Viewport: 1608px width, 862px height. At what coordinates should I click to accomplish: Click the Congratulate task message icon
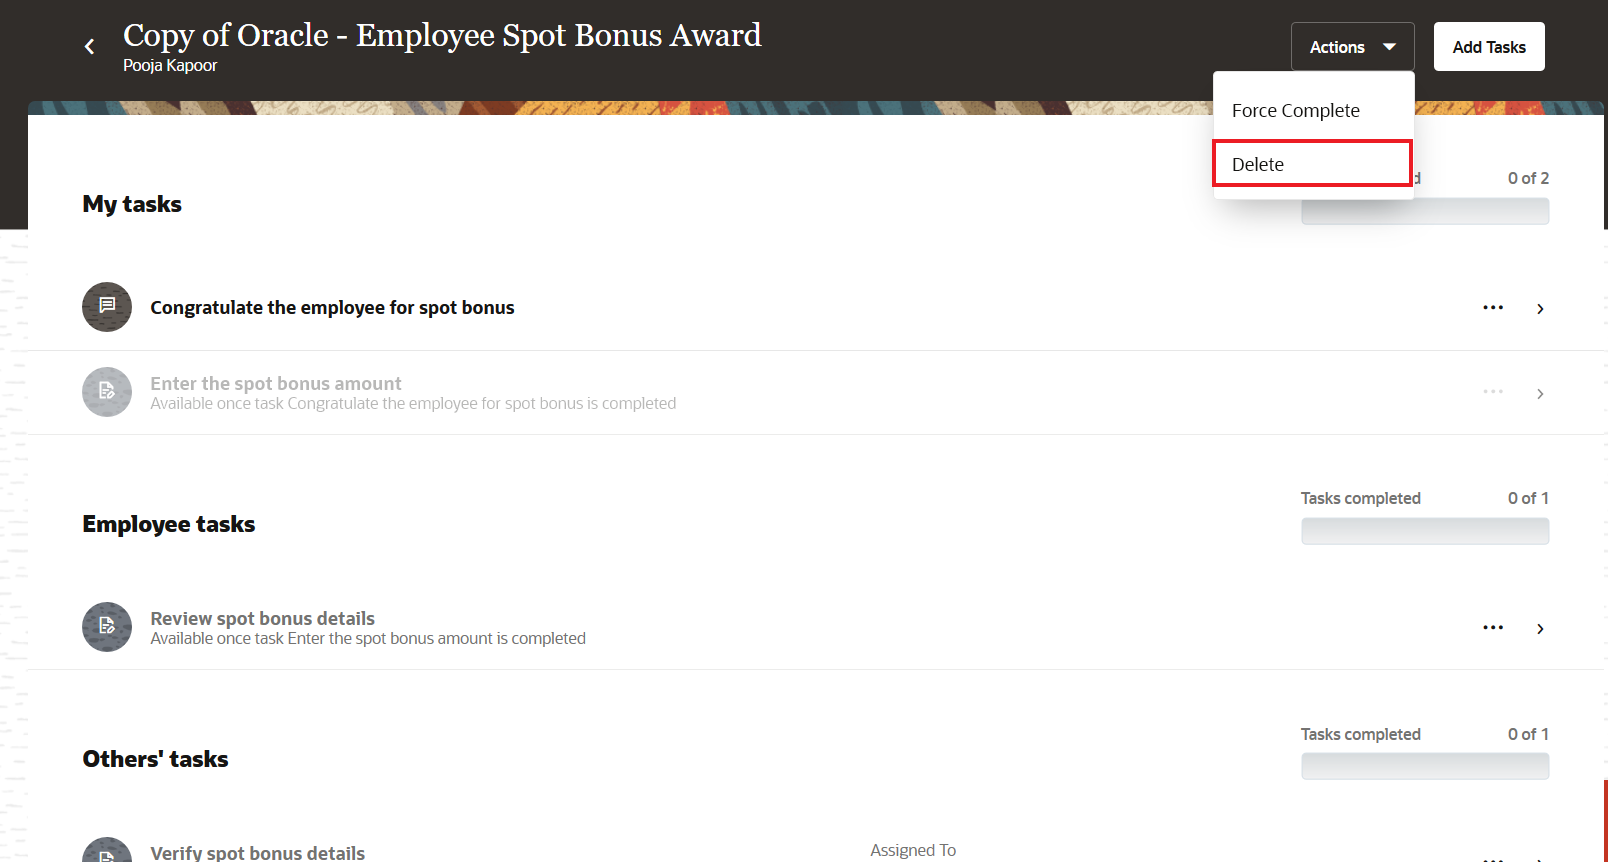pos(107,307)
